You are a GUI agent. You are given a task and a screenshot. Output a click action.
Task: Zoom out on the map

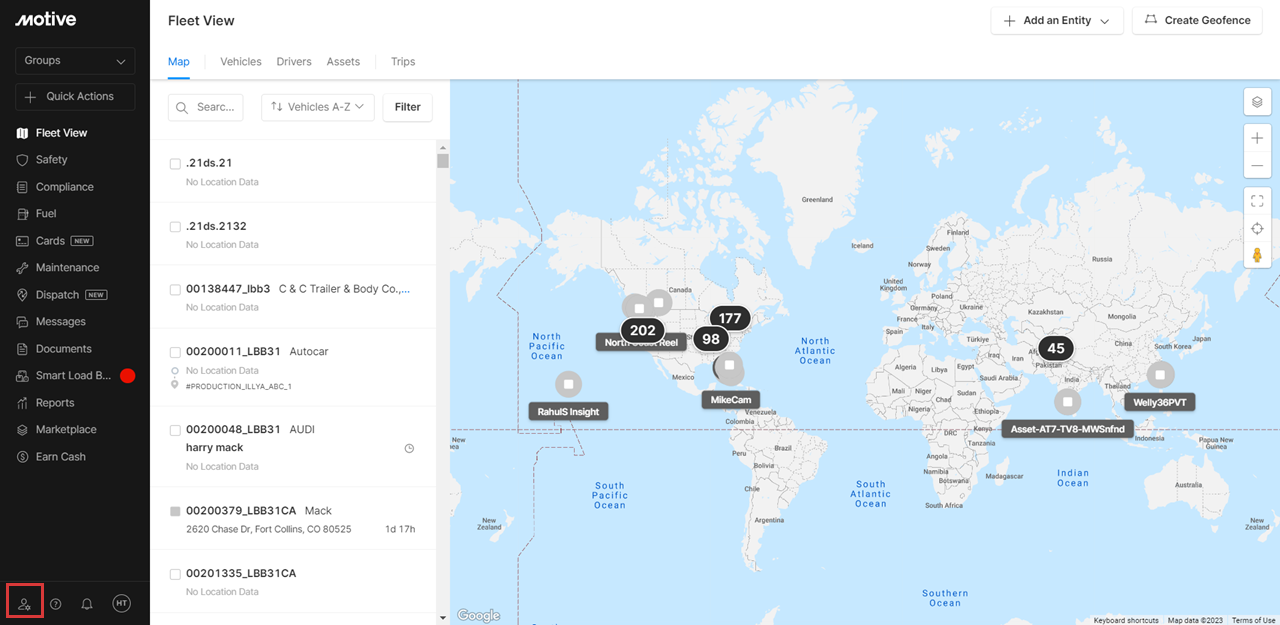click(x=1258, y=165)
